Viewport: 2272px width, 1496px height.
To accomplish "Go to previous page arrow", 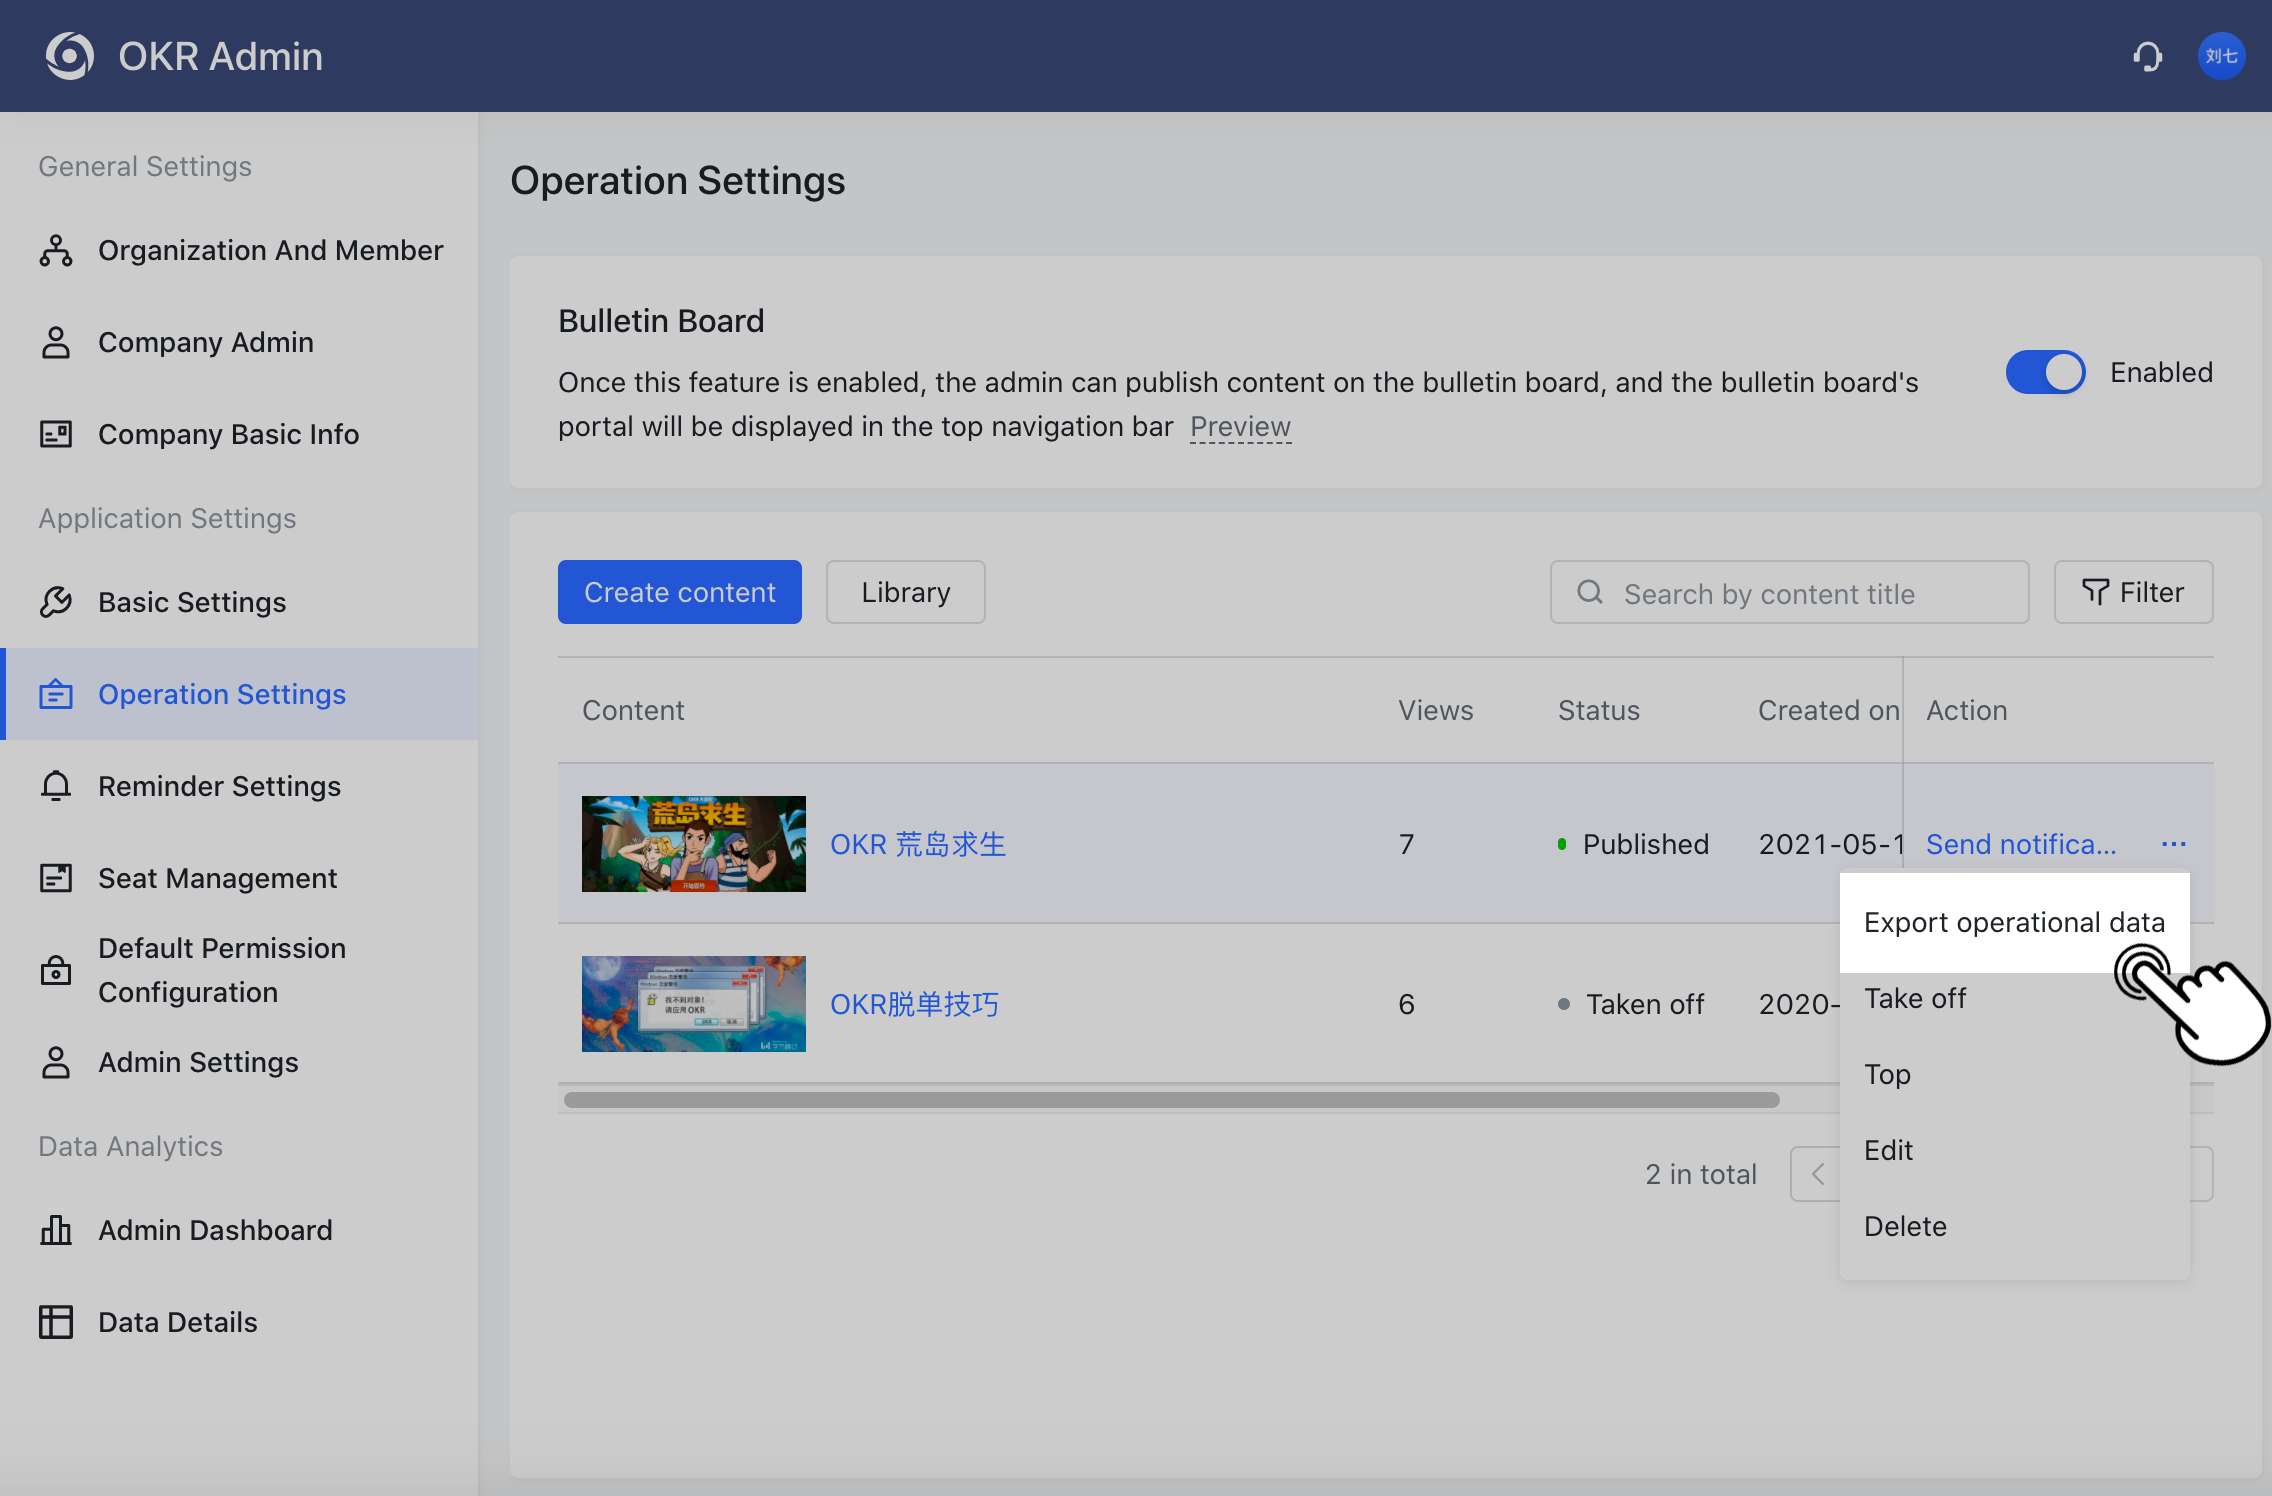I will tap(1817, 1174).
